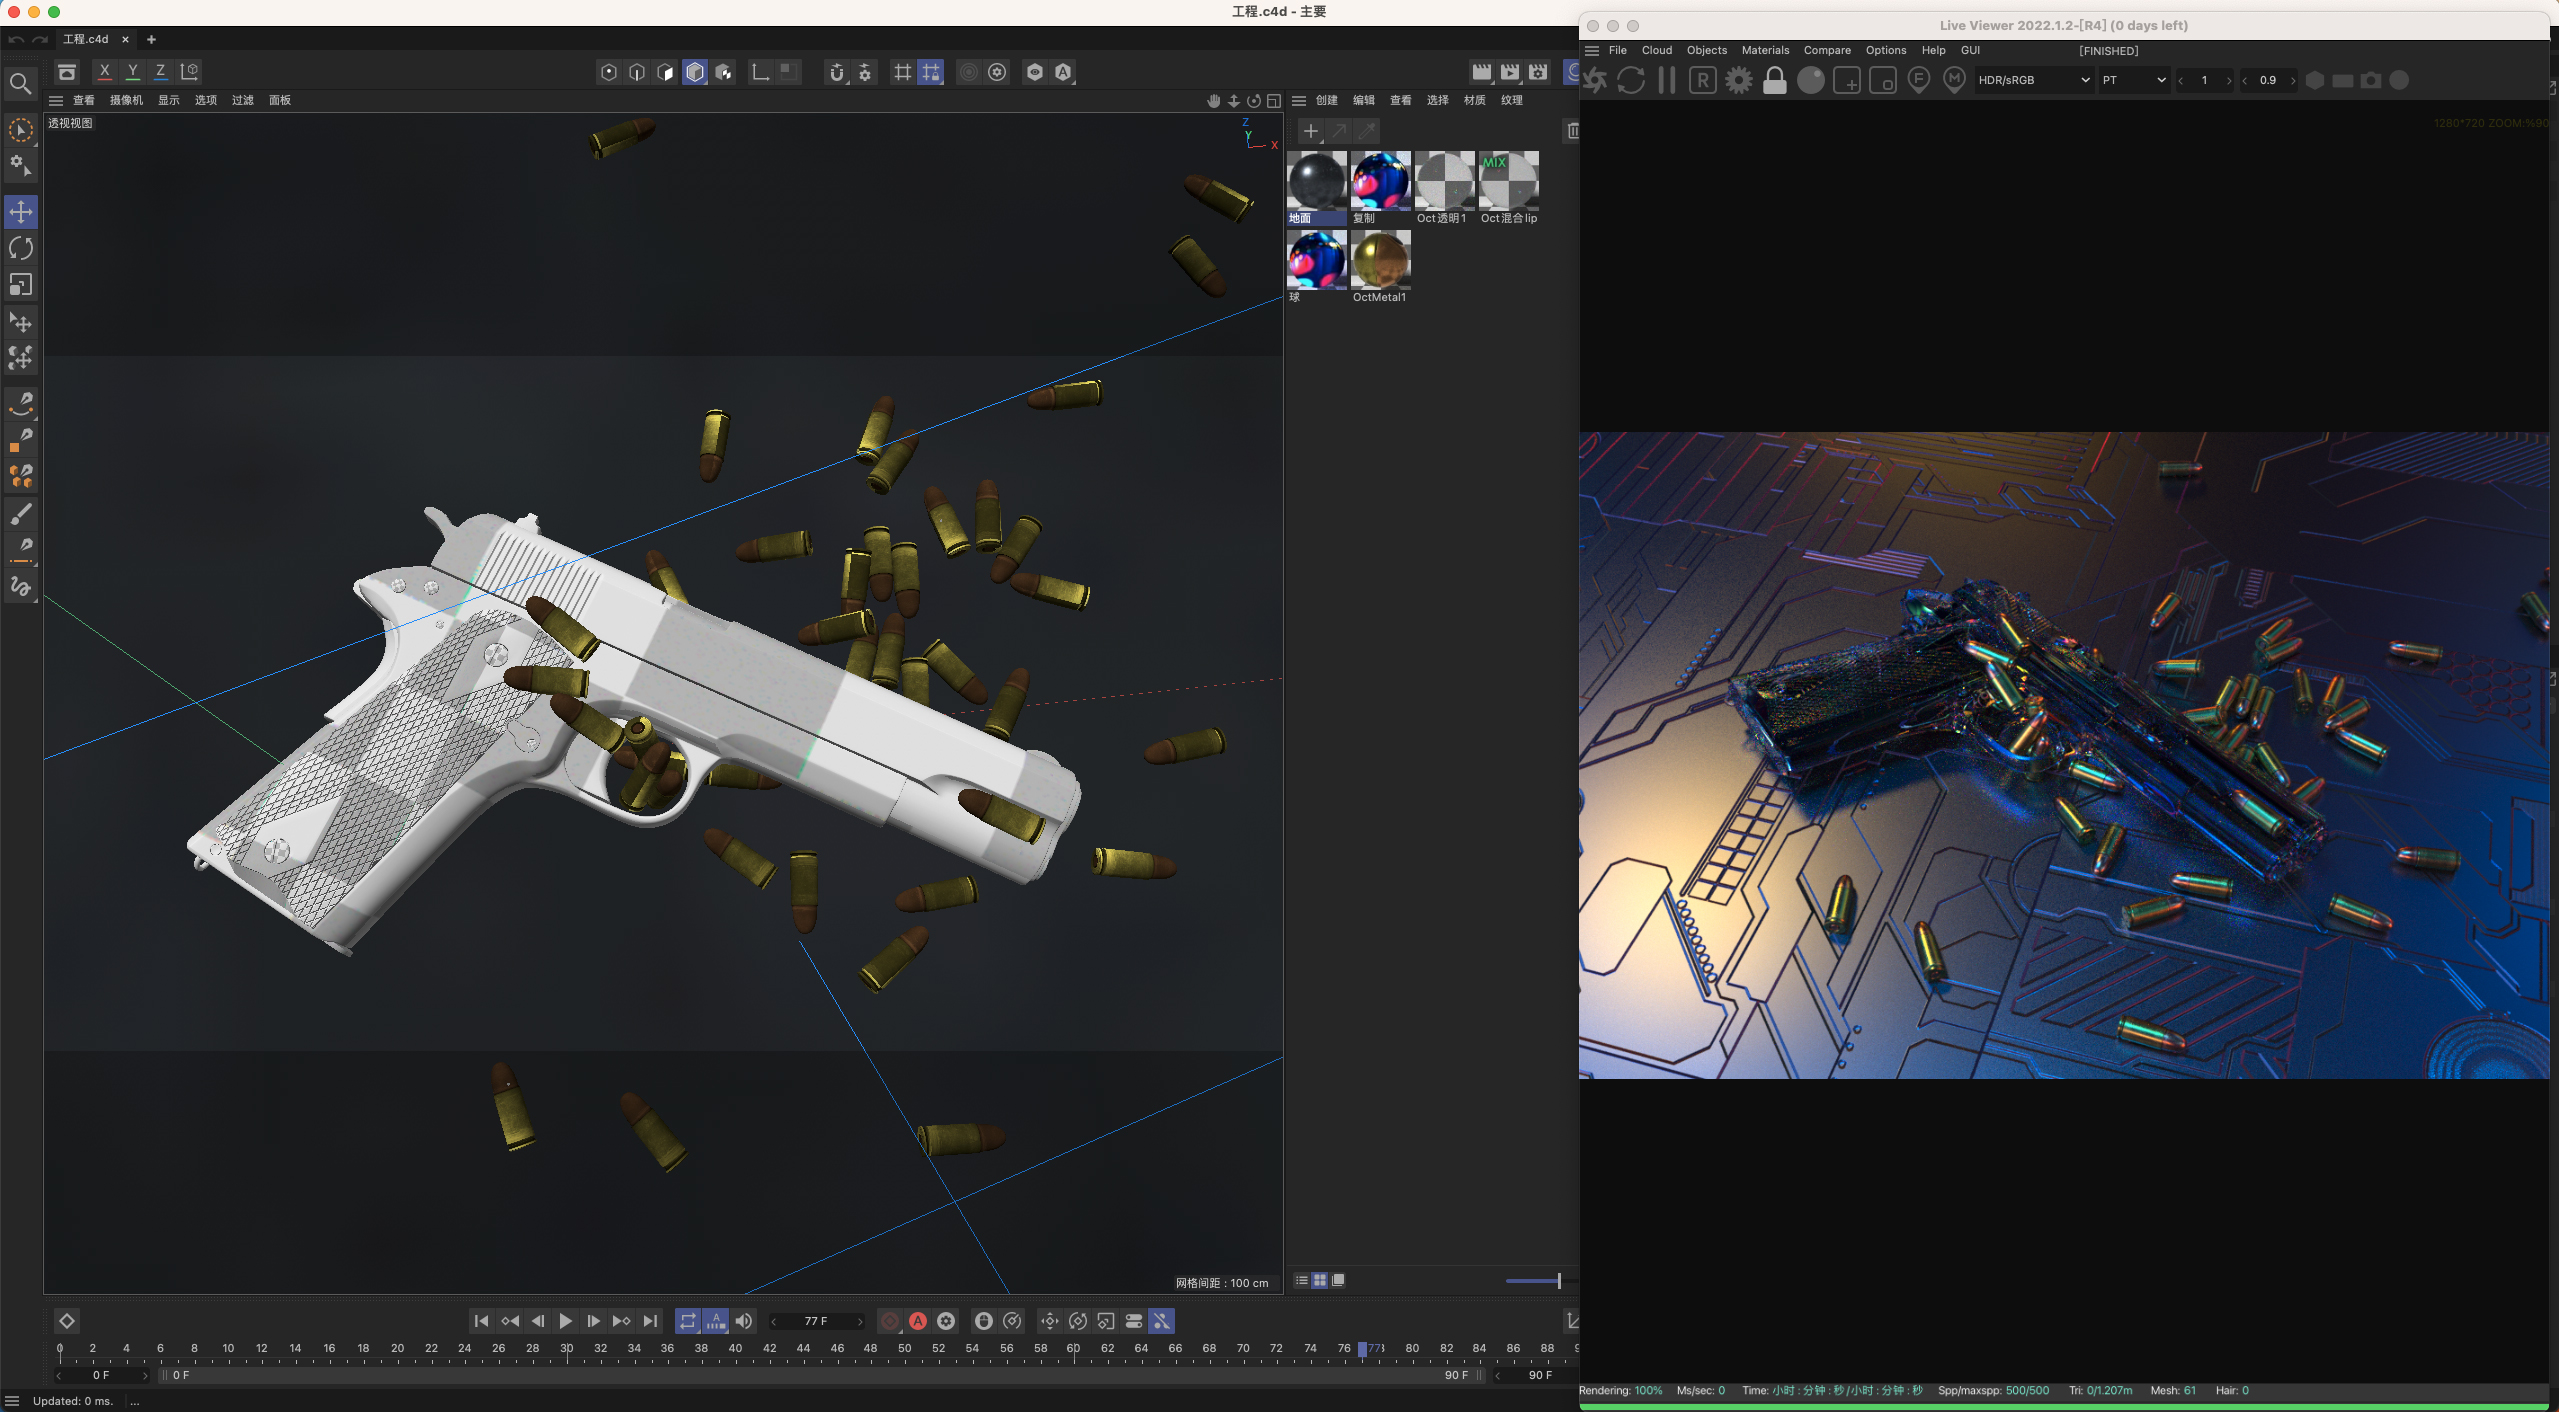
Task: Go to end of animation button
Action: pyautogui.click(x=650, y=1321)
